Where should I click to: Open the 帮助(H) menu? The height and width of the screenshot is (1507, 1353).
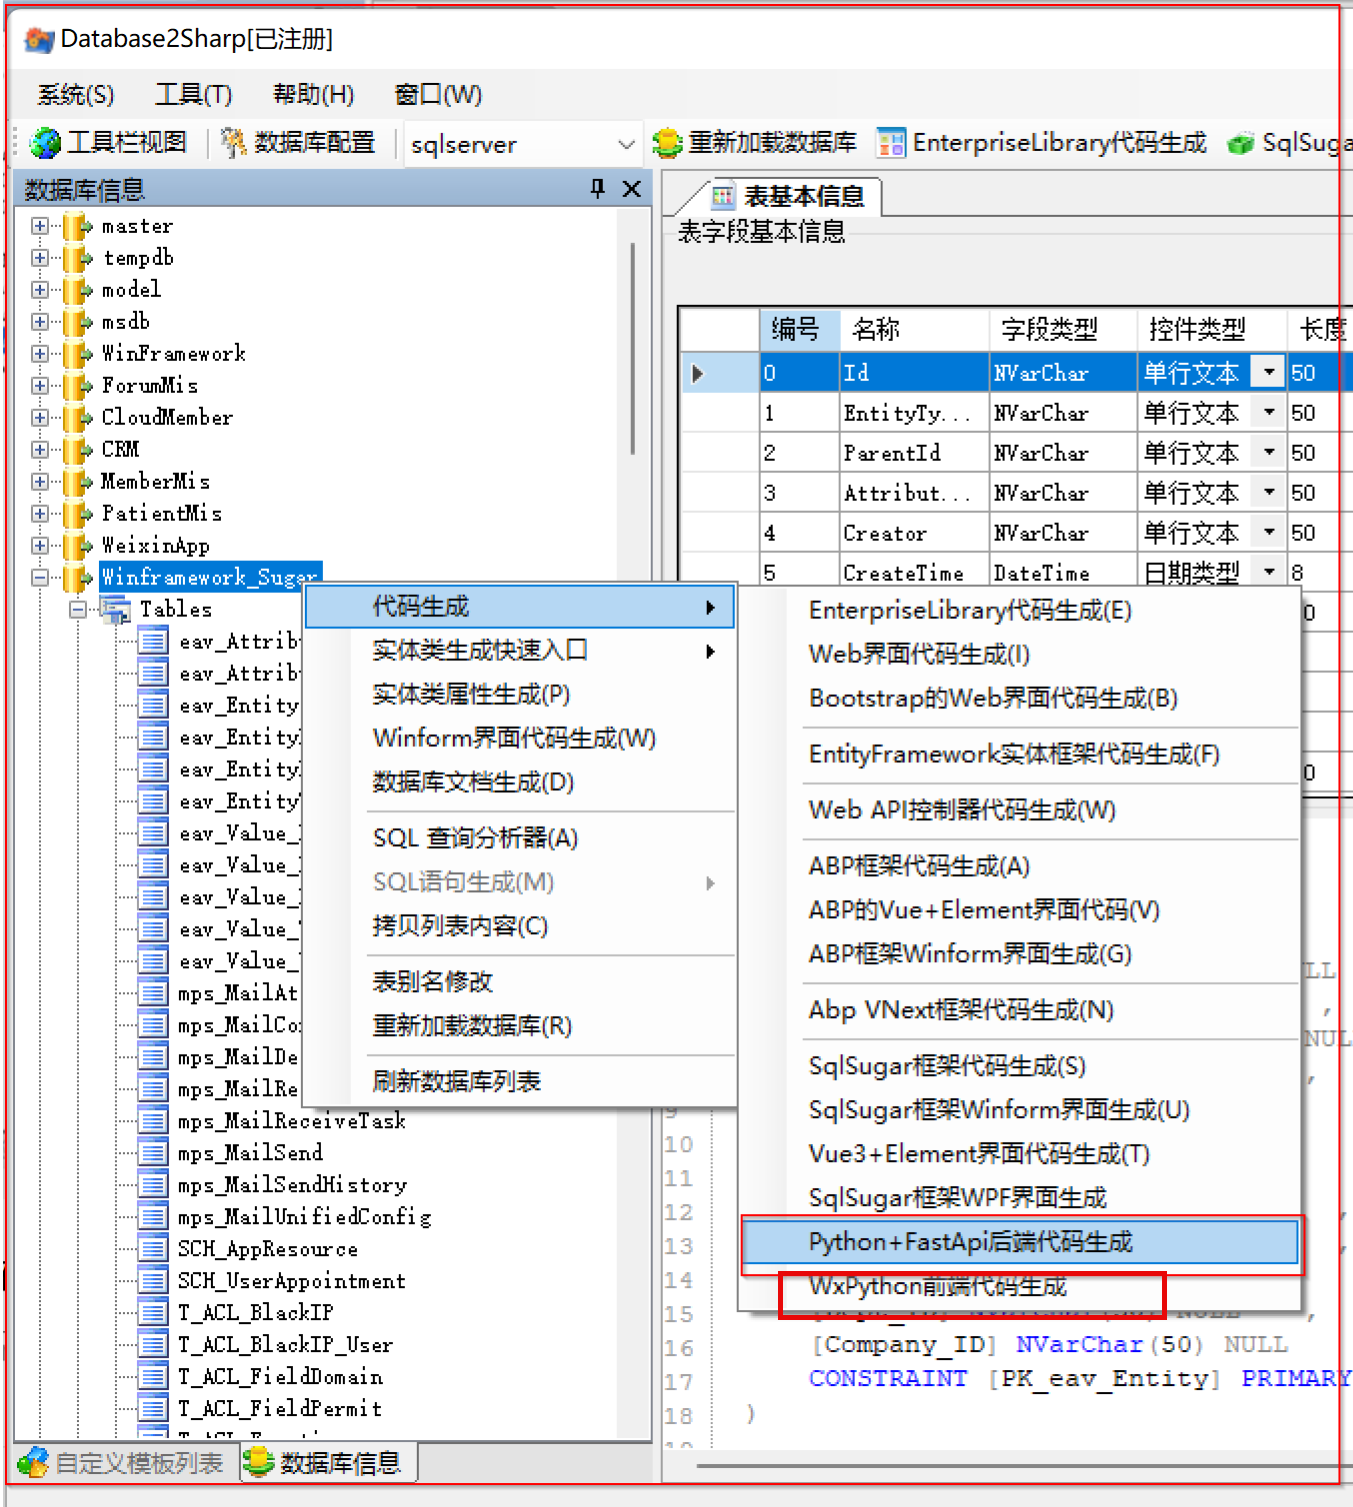tap(314, 95)
